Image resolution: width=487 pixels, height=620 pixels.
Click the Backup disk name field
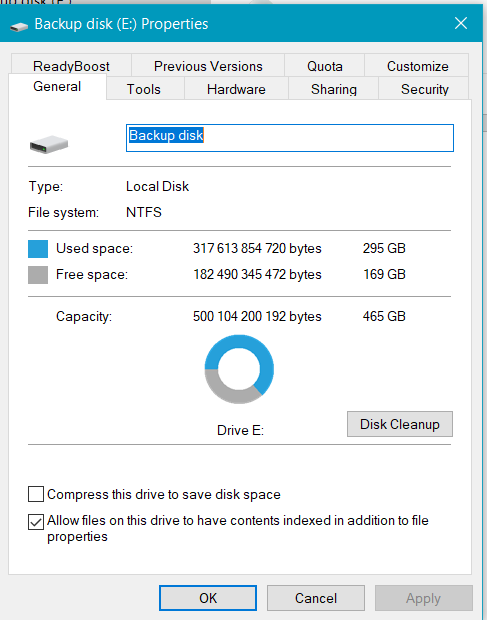pyautogui.click(x=290, y=138)
